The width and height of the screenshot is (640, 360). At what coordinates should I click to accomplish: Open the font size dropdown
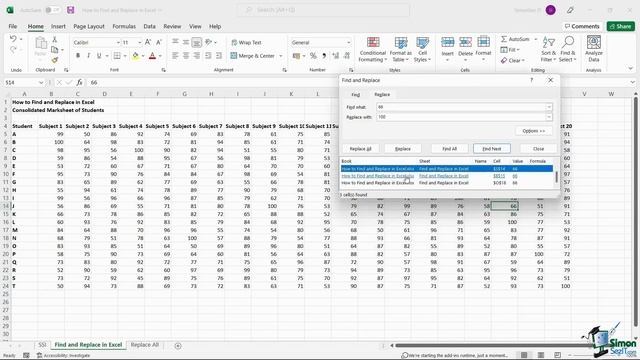pos(140,42)
